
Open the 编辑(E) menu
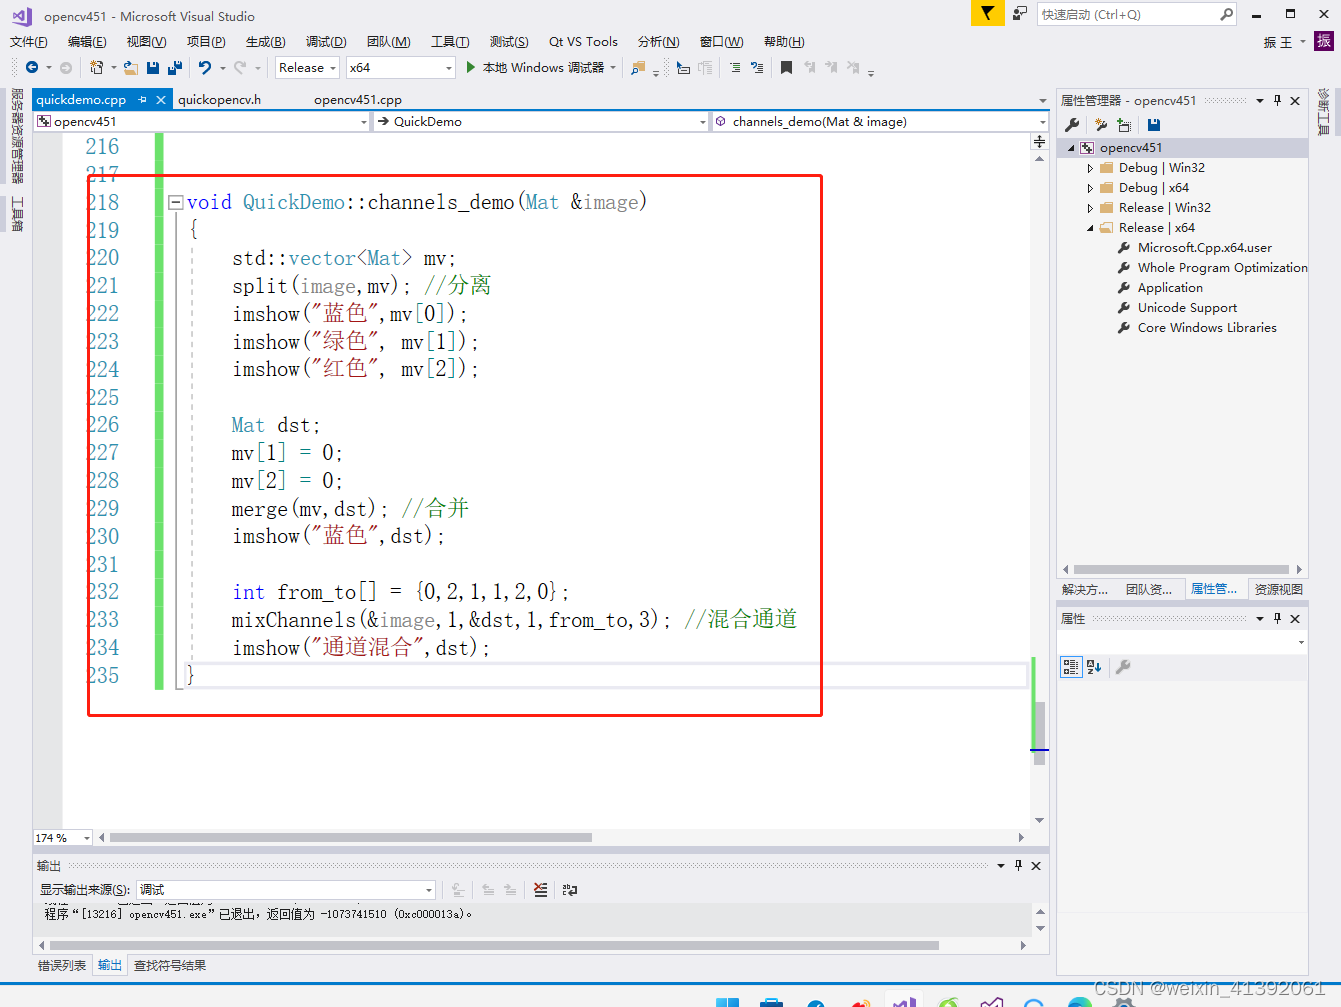87,41
